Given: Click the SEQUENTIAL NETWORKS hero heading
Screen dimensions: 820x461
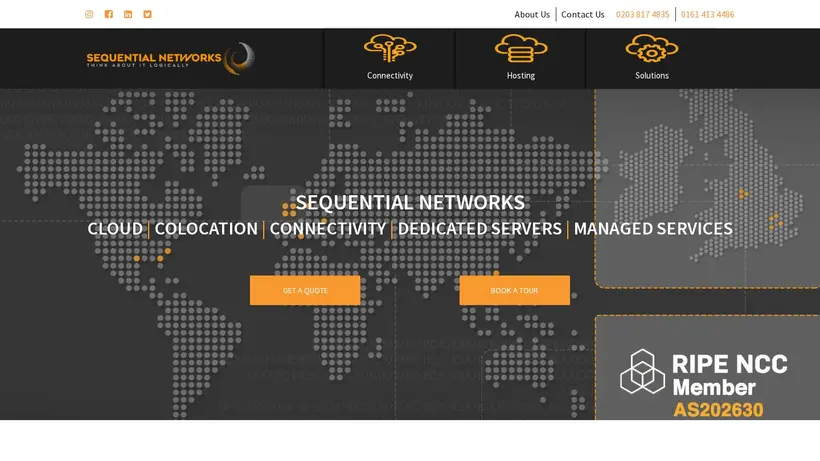Looking at the screenshot, I should click(x=410, y=202).
